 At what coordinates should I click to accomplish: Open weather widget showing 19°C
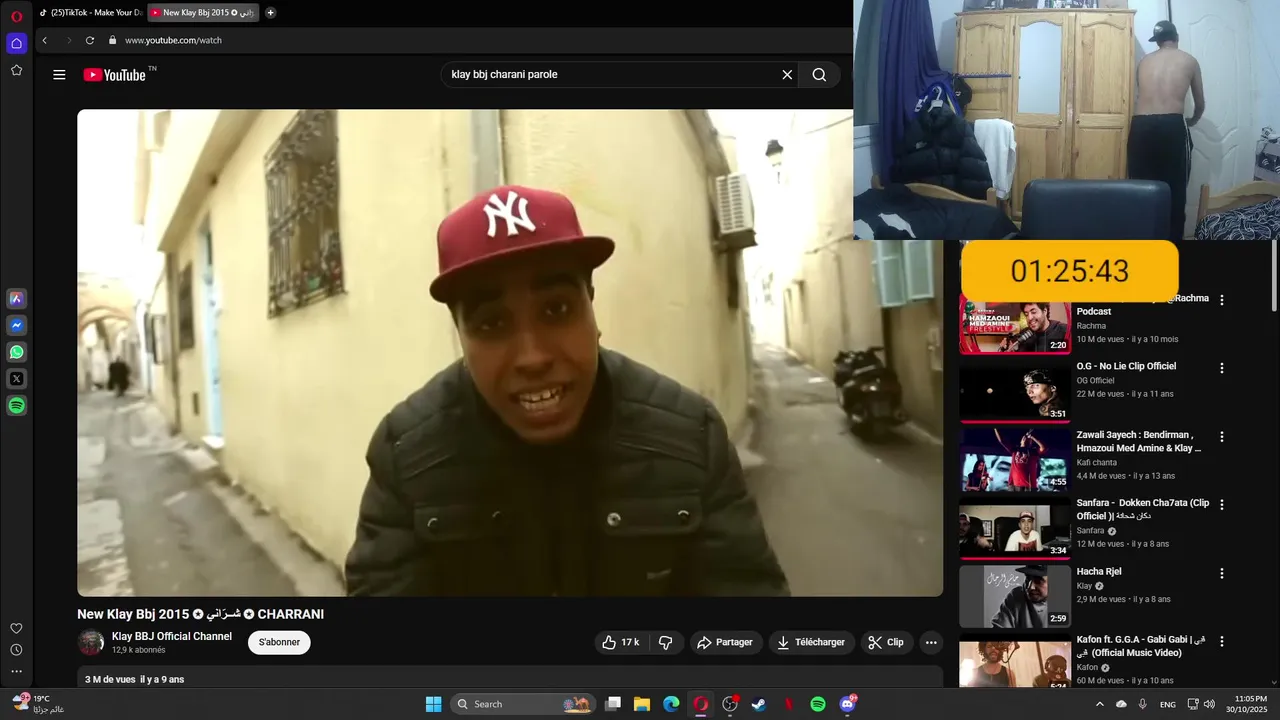click(x=40, y=704)
